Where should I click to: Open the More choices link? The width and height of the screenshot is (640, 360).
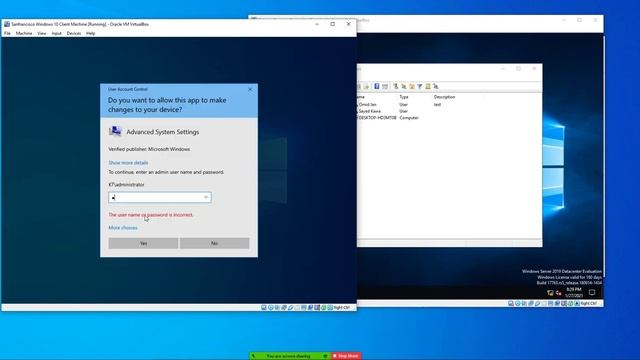pyautogui.click(x=123, y=227)
